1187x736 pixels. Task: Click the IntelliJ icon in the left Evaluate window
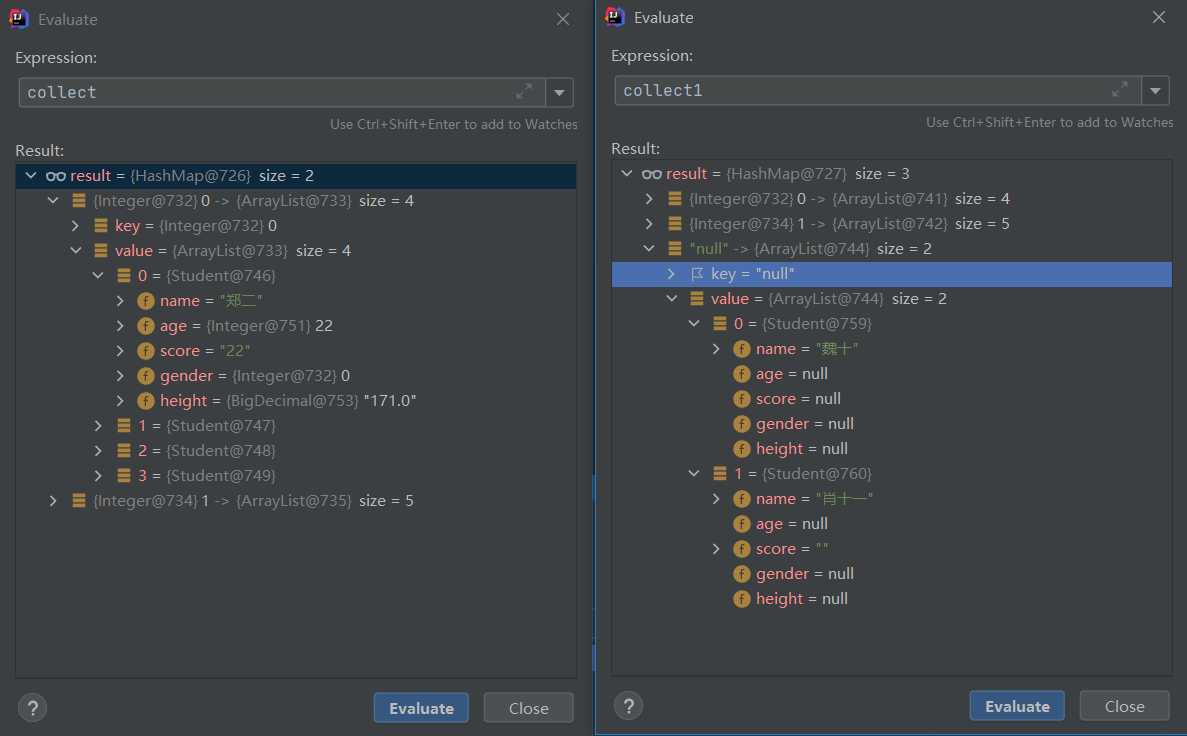18,19
